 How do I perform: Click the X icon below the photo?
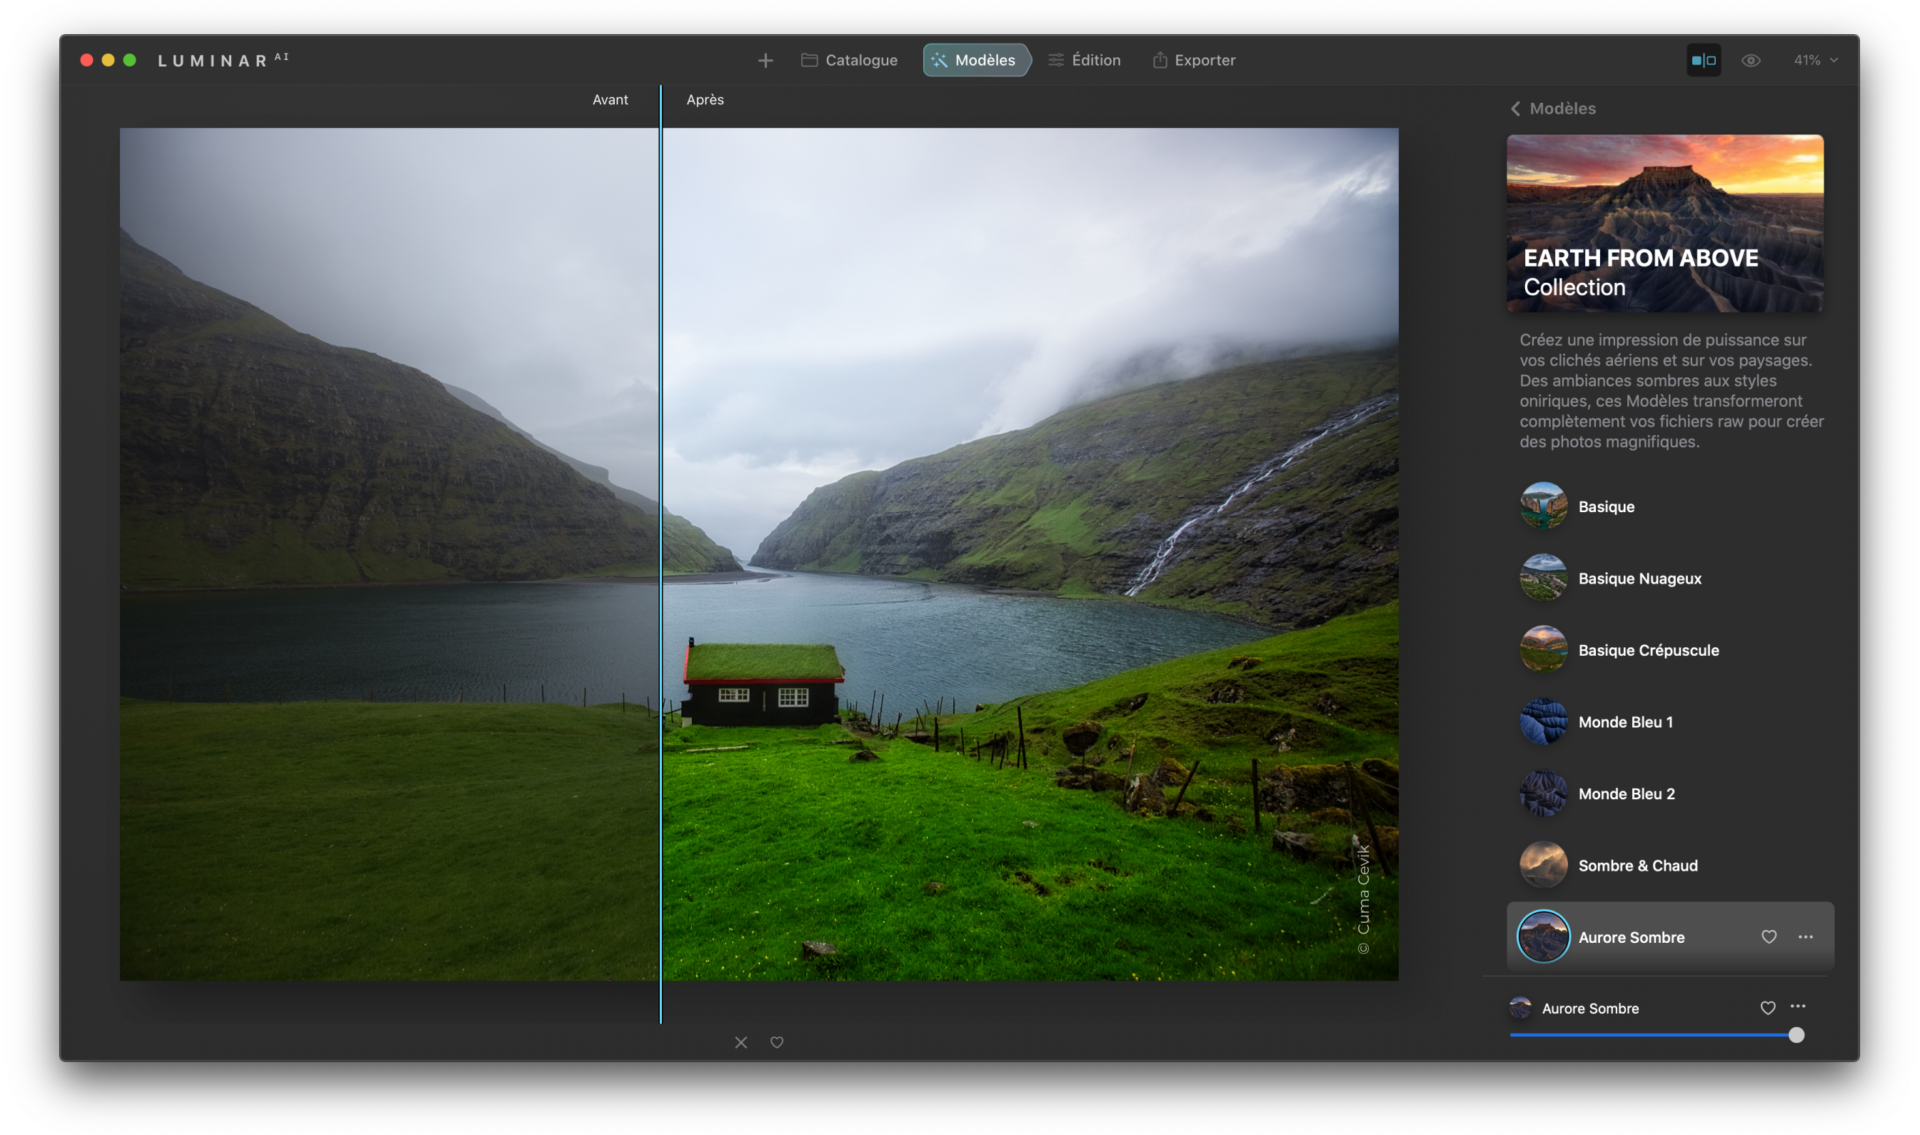(741, 1043)
